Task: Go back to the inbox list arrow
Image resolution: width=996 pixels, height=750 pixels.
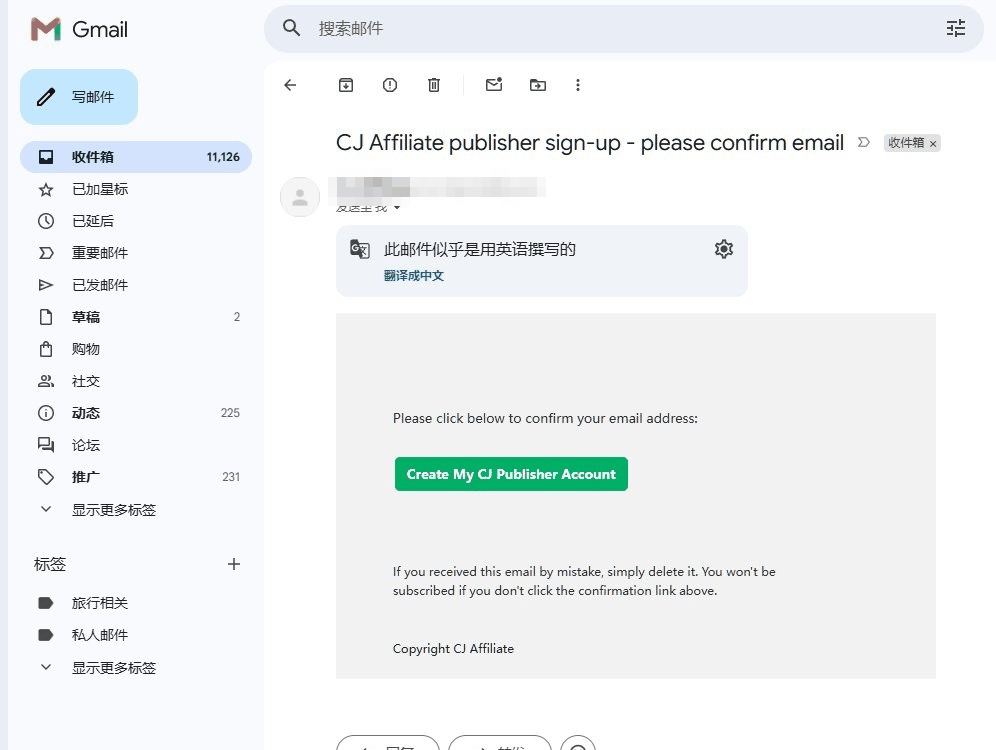Action: click(290, 85)
